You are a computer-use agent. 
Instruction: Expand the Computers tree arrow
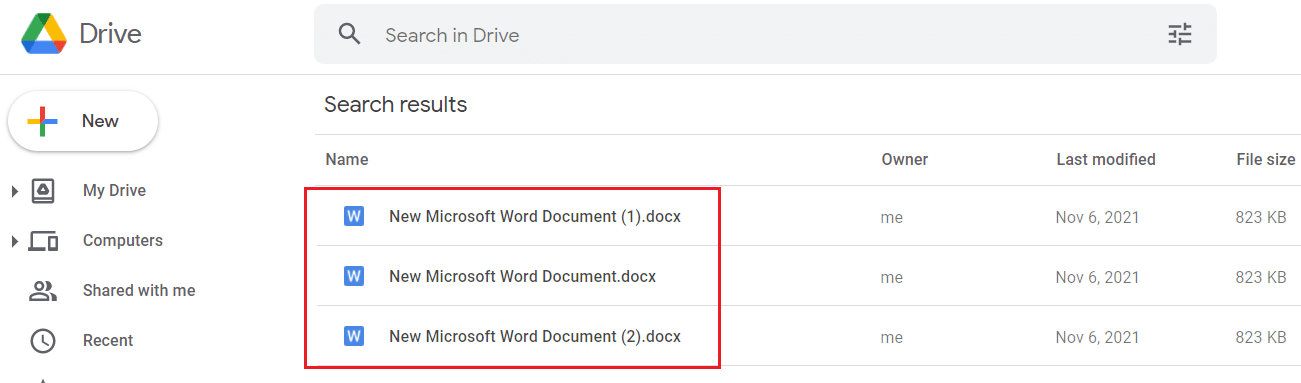tap(15, 241)
